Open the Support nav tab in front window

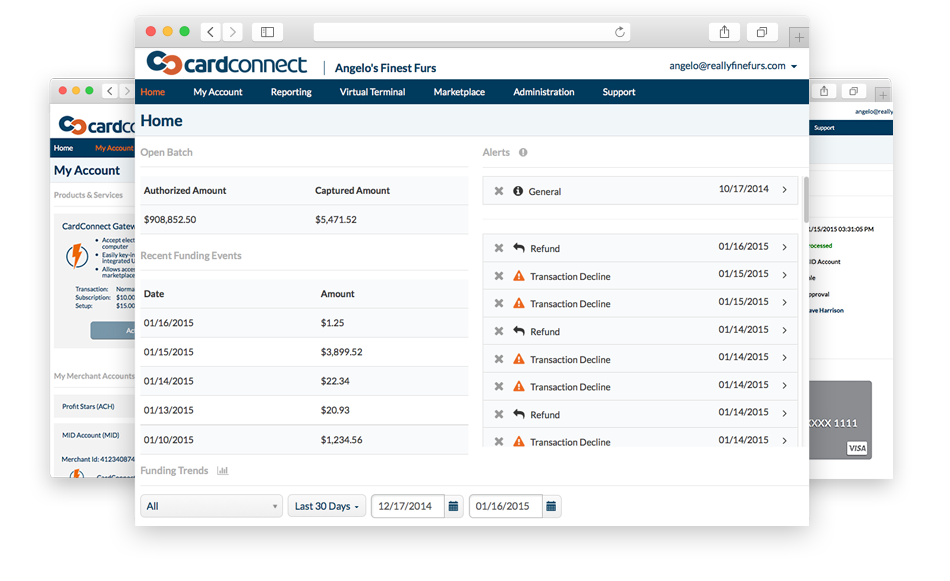click(x=619, y=92)
